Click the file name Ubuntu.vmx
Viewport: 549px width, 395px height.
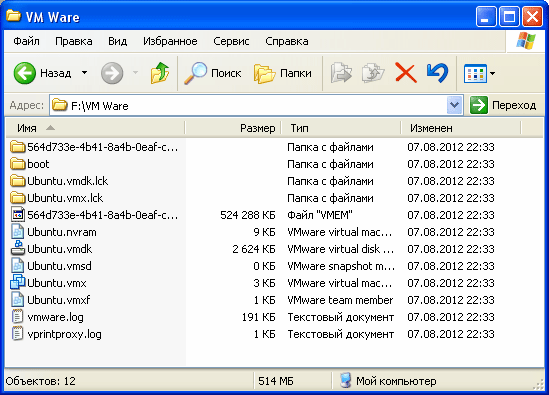click(57, 283)
